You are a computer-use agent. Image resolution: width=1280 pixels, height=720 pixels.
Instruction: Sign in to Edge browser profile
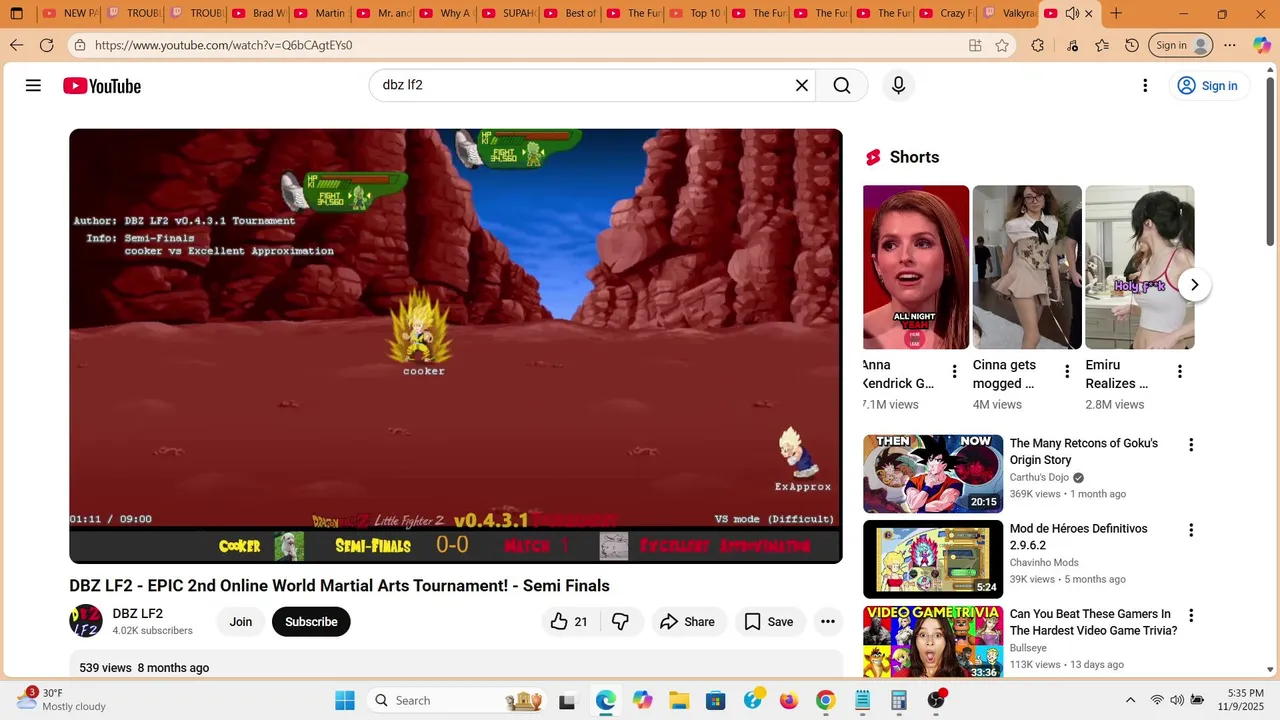click(x=1181, y=45)
